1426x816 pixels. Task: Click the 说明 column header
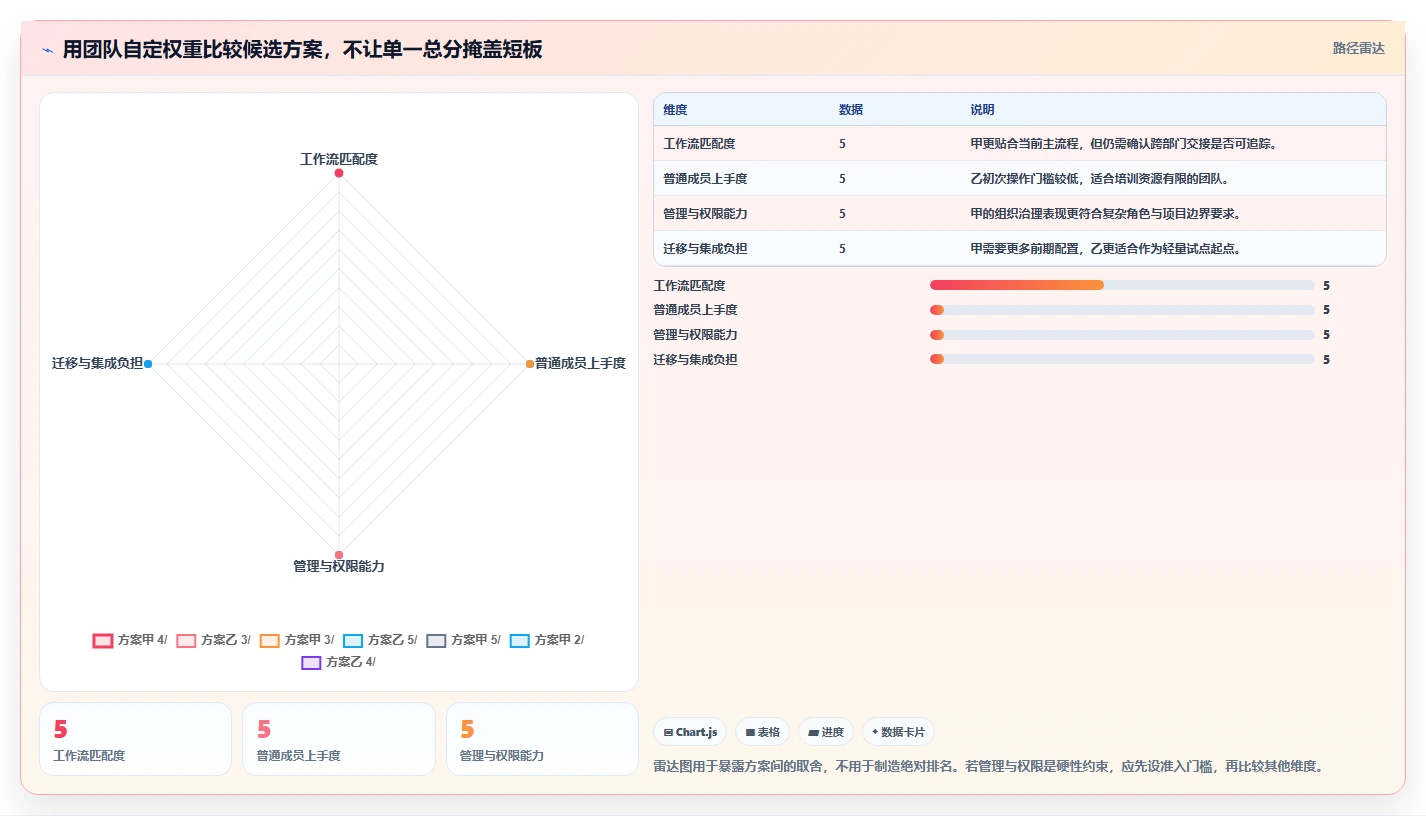click(982, 110)
